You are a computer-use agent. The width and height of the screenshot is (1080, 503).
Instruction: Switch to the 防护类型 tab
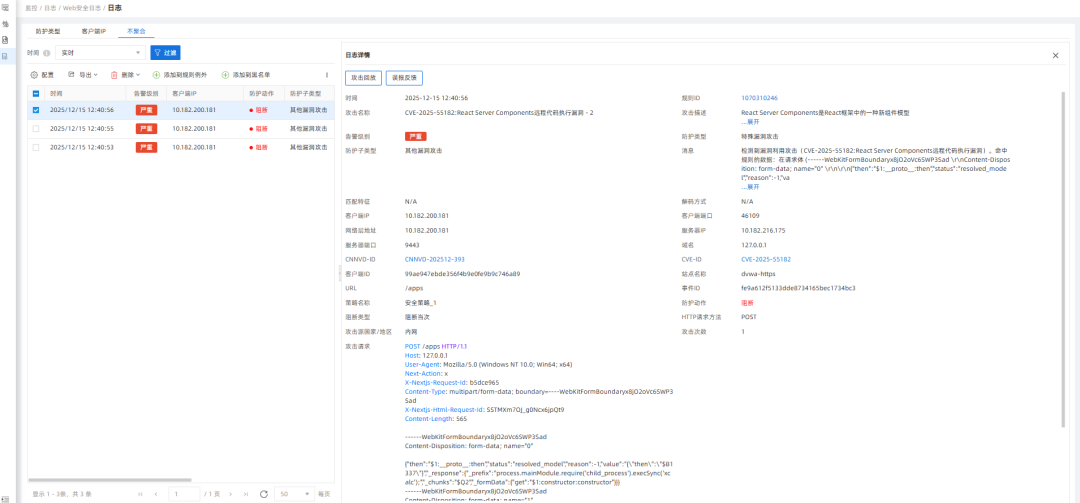click(x=47, y=31)
